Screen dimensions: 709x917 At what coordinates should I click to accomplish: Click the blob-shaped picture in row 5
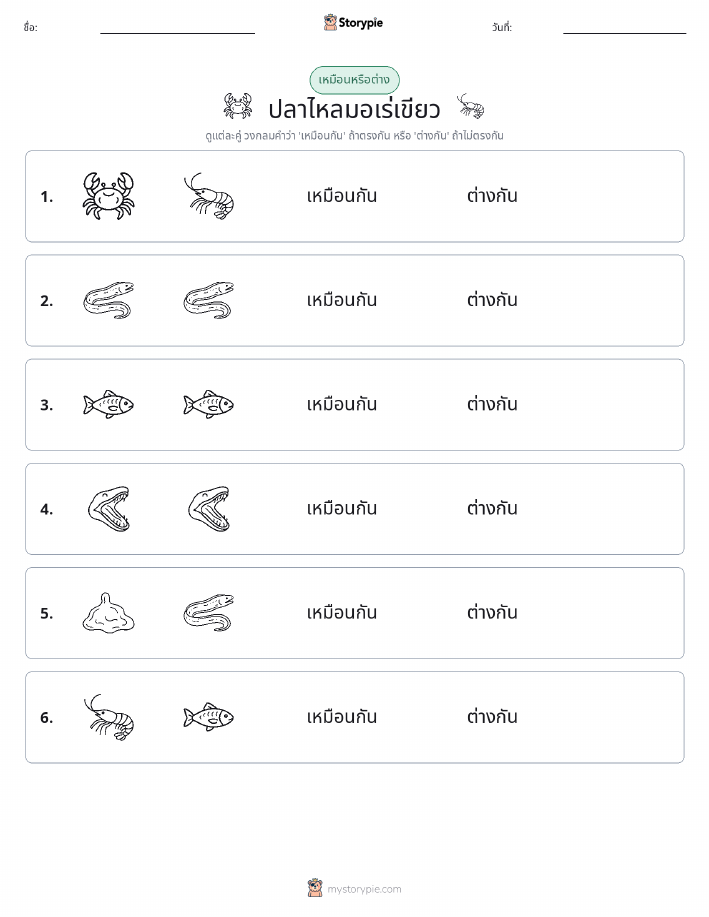tap(108, 613)
